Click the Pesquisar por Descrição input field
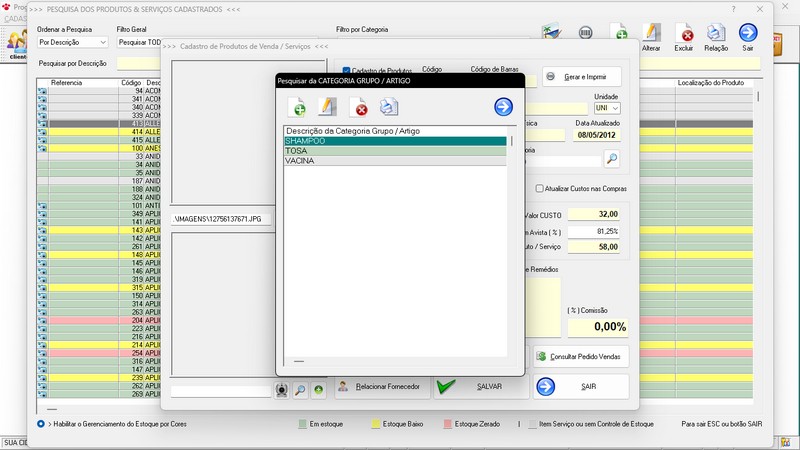The height and width of the screenshot is (450, 800). coord(138,64)
